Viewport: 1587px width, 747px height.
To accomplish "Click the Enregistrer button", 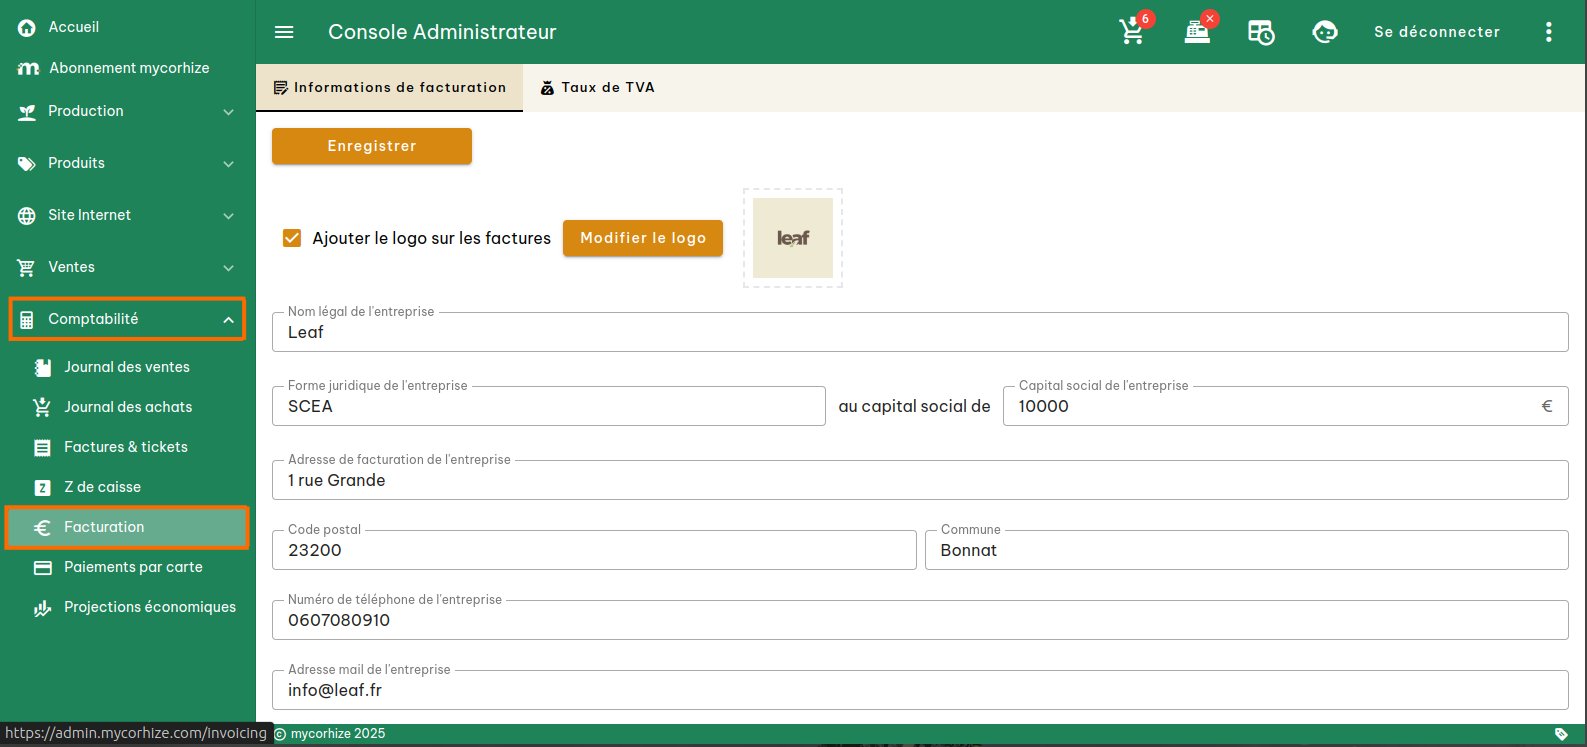I will point(372,146).
